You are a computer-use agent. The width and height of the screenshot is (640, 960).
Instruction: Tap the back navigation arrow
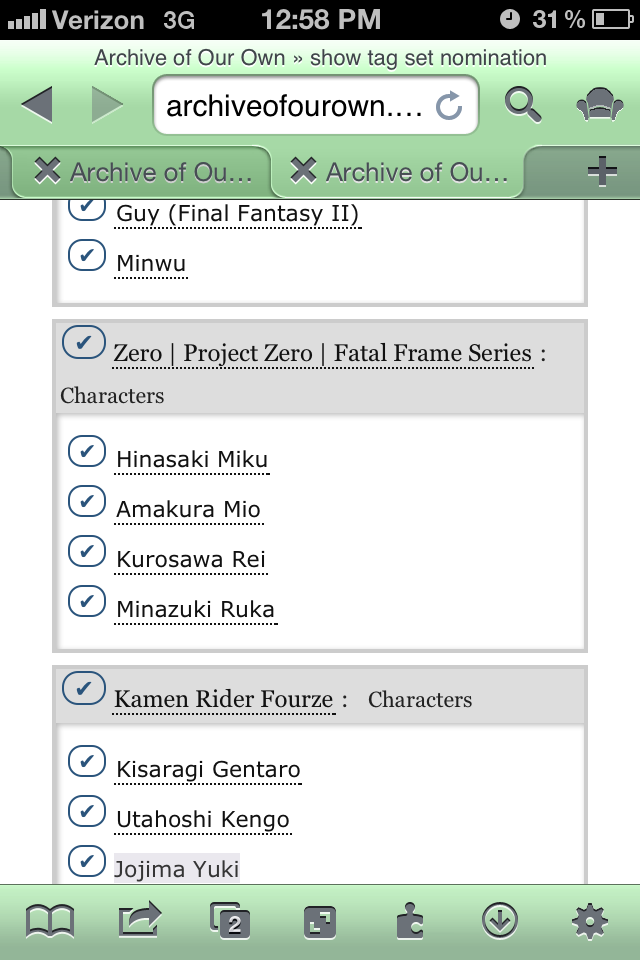click(x=37, y=105)
